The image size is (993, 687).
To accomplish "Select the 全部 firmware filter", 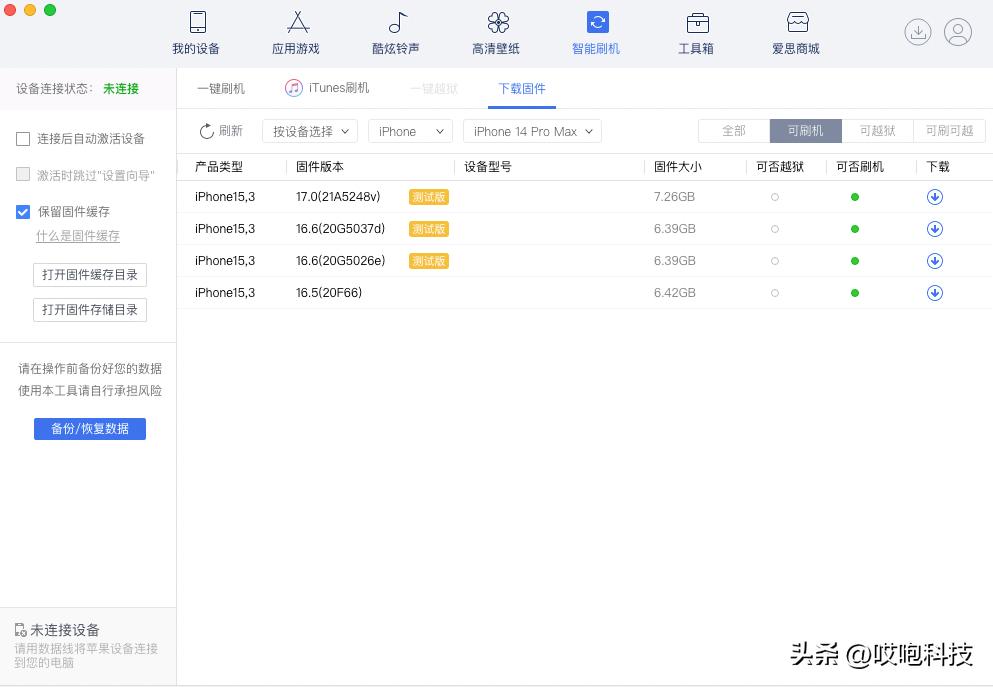I will pyautogui.click(x=733, y=131).
